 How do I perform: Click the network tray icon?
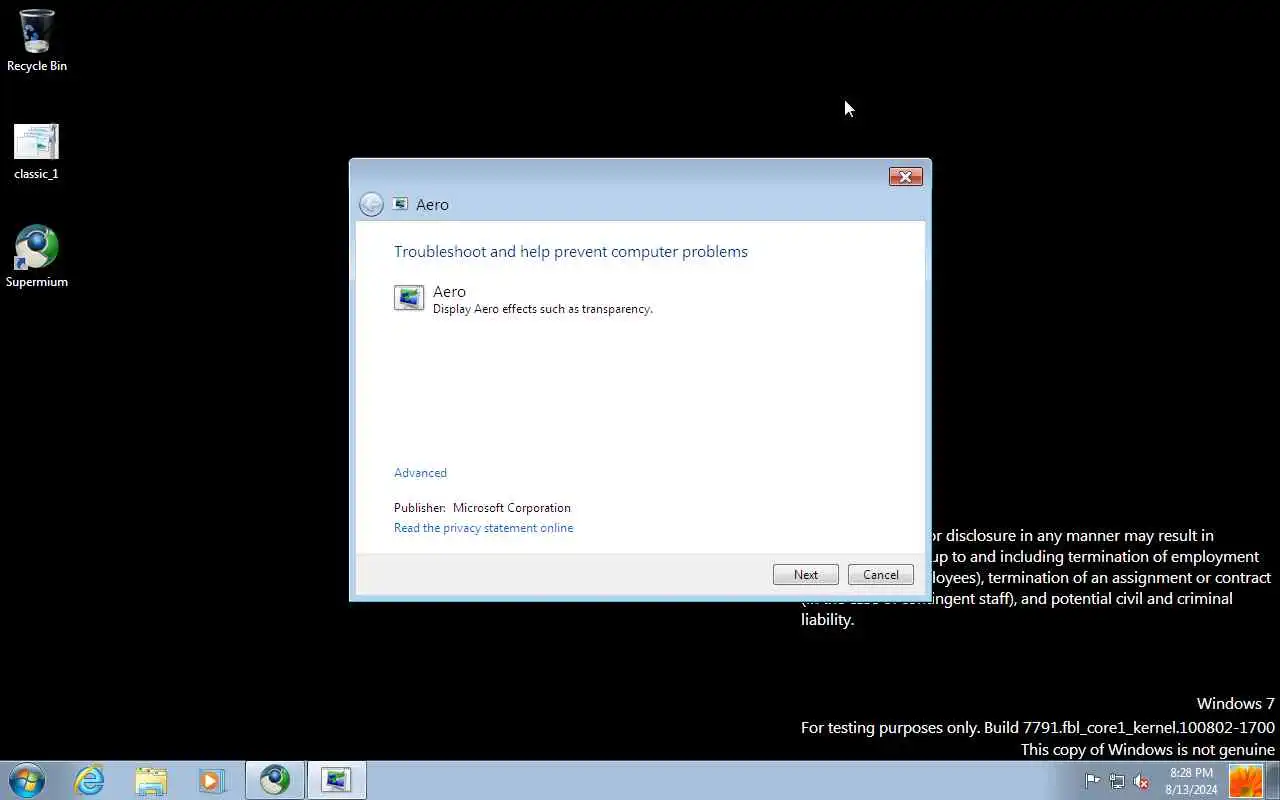click(x=1117, y=781)
